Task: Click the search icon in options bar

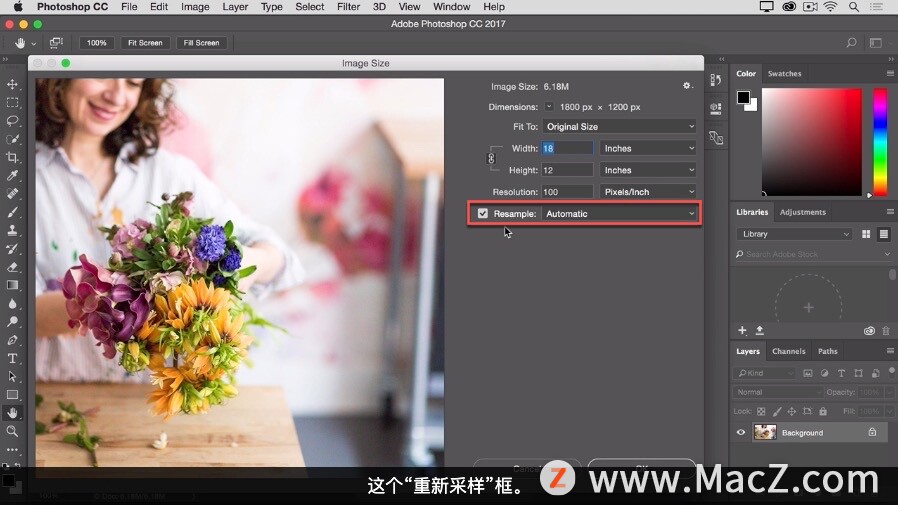Action: pyautogui.click(x=852, y=42)
